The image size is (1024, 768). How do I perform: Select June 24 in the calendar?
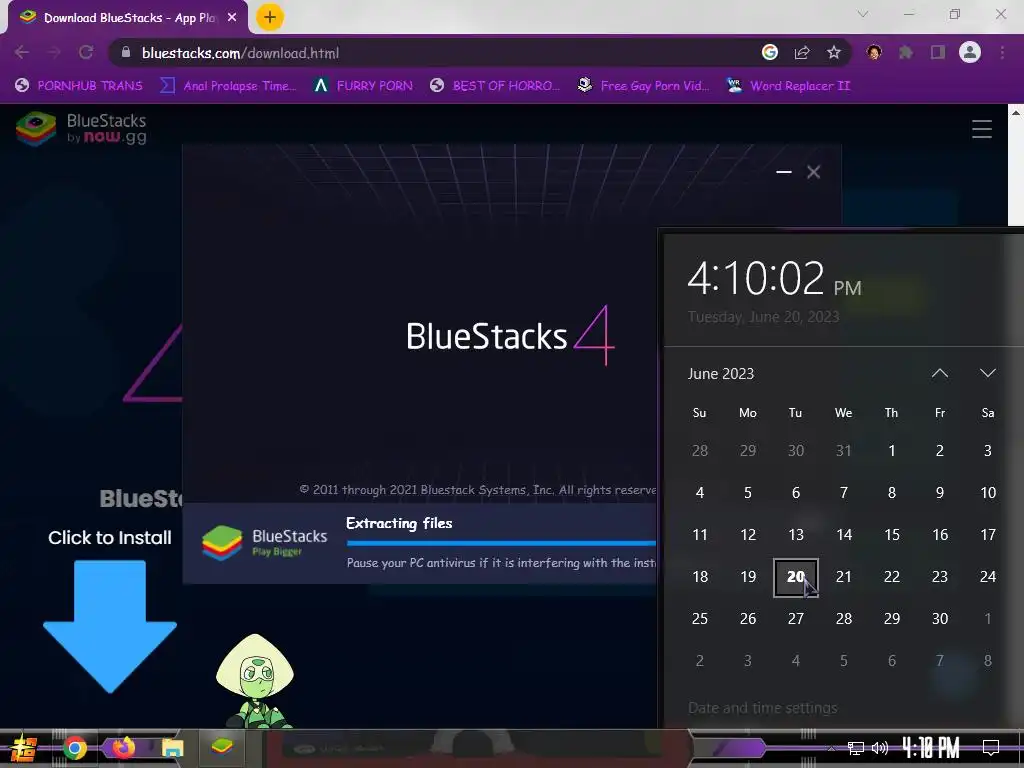click(987, 577)
